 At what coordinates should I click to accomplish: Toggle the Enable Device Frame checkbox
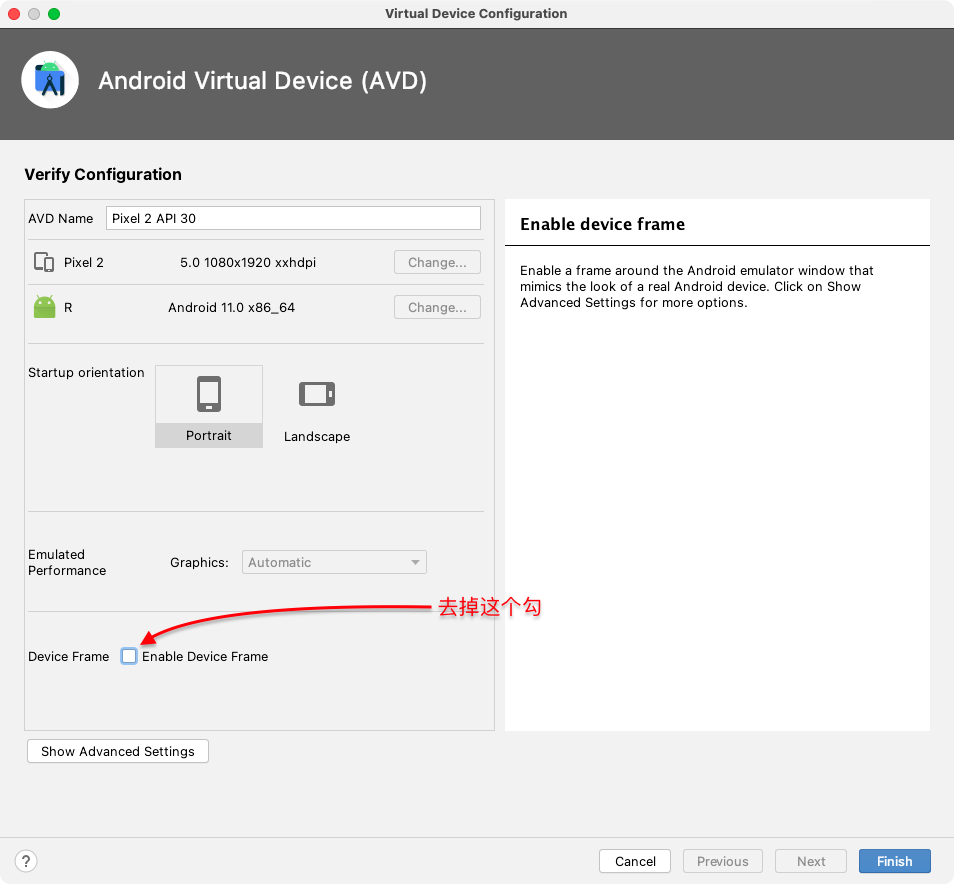[x=129, y=656]
